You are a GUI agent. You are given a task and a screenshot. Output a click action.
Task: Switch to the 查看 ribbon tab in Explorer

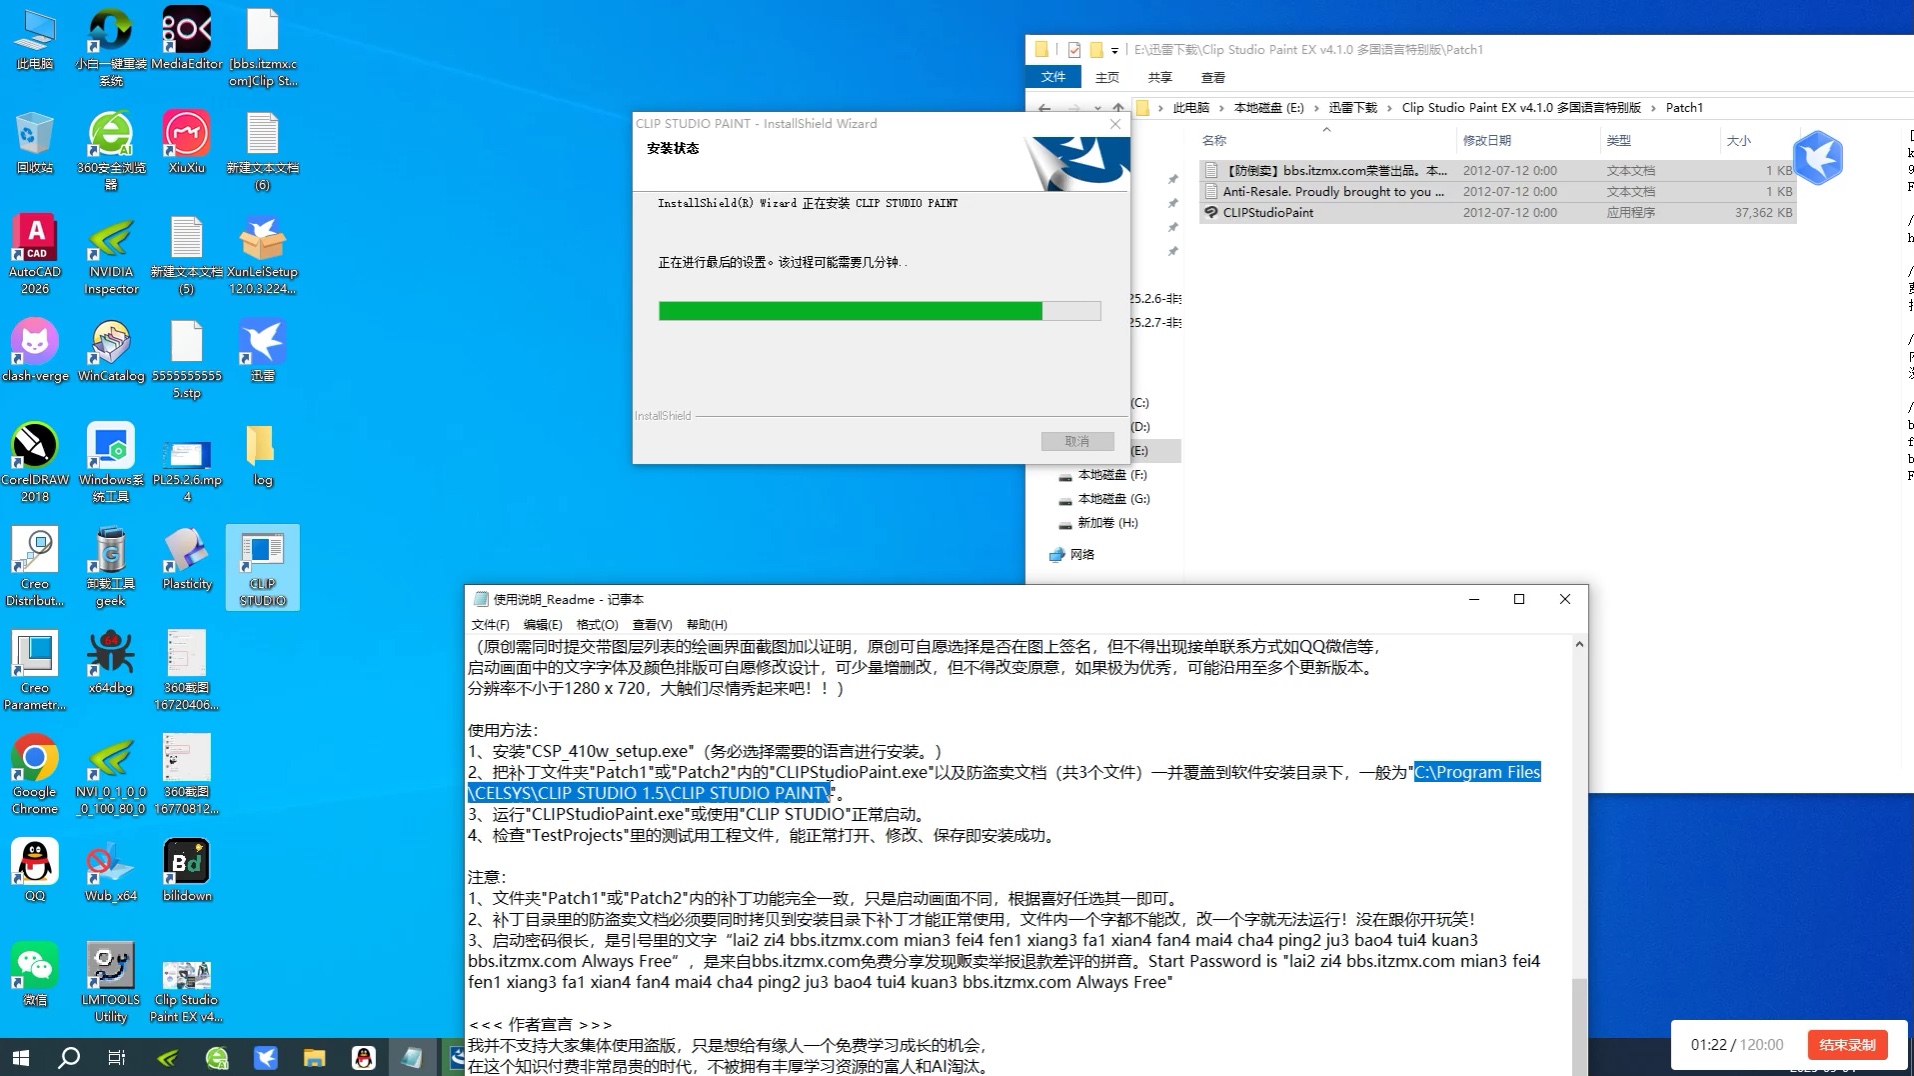pos(1213,77)
